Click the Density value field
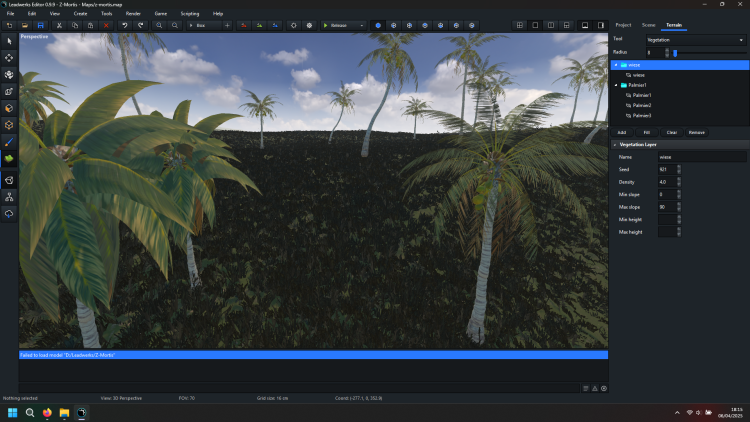Image resolution: width=750 pixels, height=422 pixels. [665, 182]
